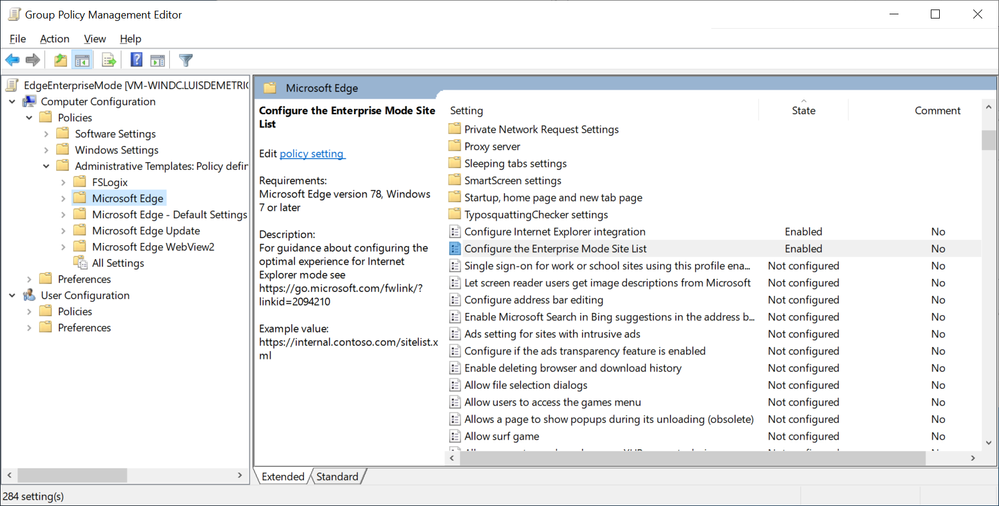This screenshot has height=506, width=999.
Task: Click the TyposquattingChecker settings folder icon
Action: coord(454,215)
